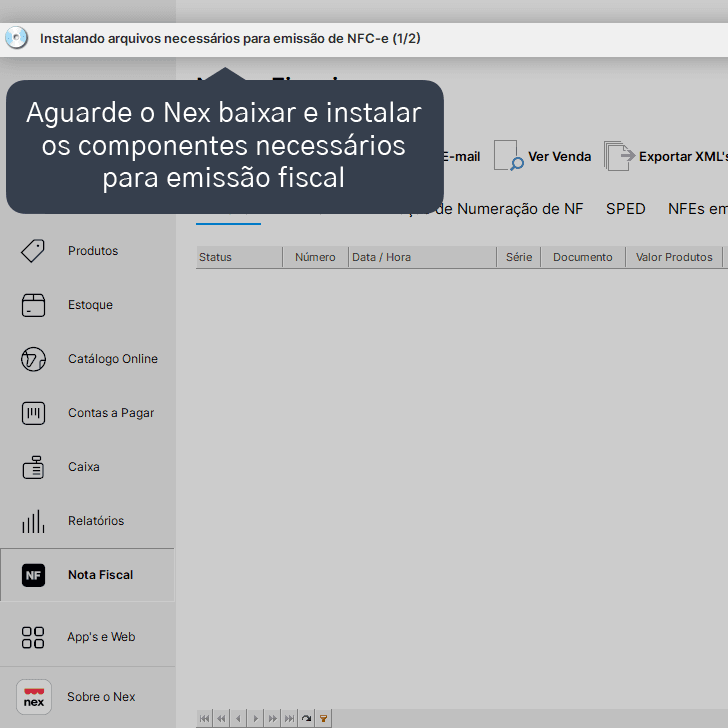Sort by the Documento column header
The height and width of the screenshot is (728, 728).
[x=583, y=257]
